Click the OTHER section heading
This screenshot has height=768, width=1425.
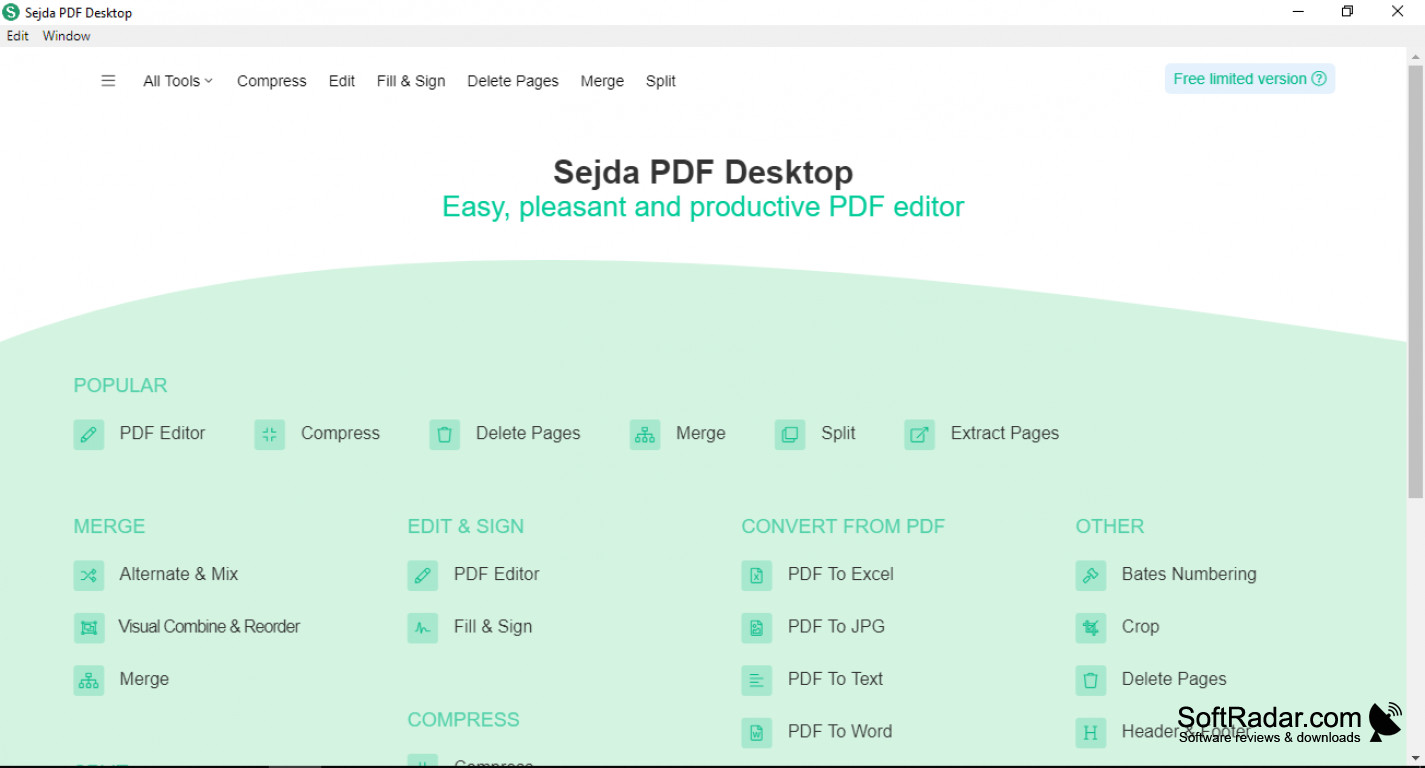pyautogui.click(x=1110, y=527)
